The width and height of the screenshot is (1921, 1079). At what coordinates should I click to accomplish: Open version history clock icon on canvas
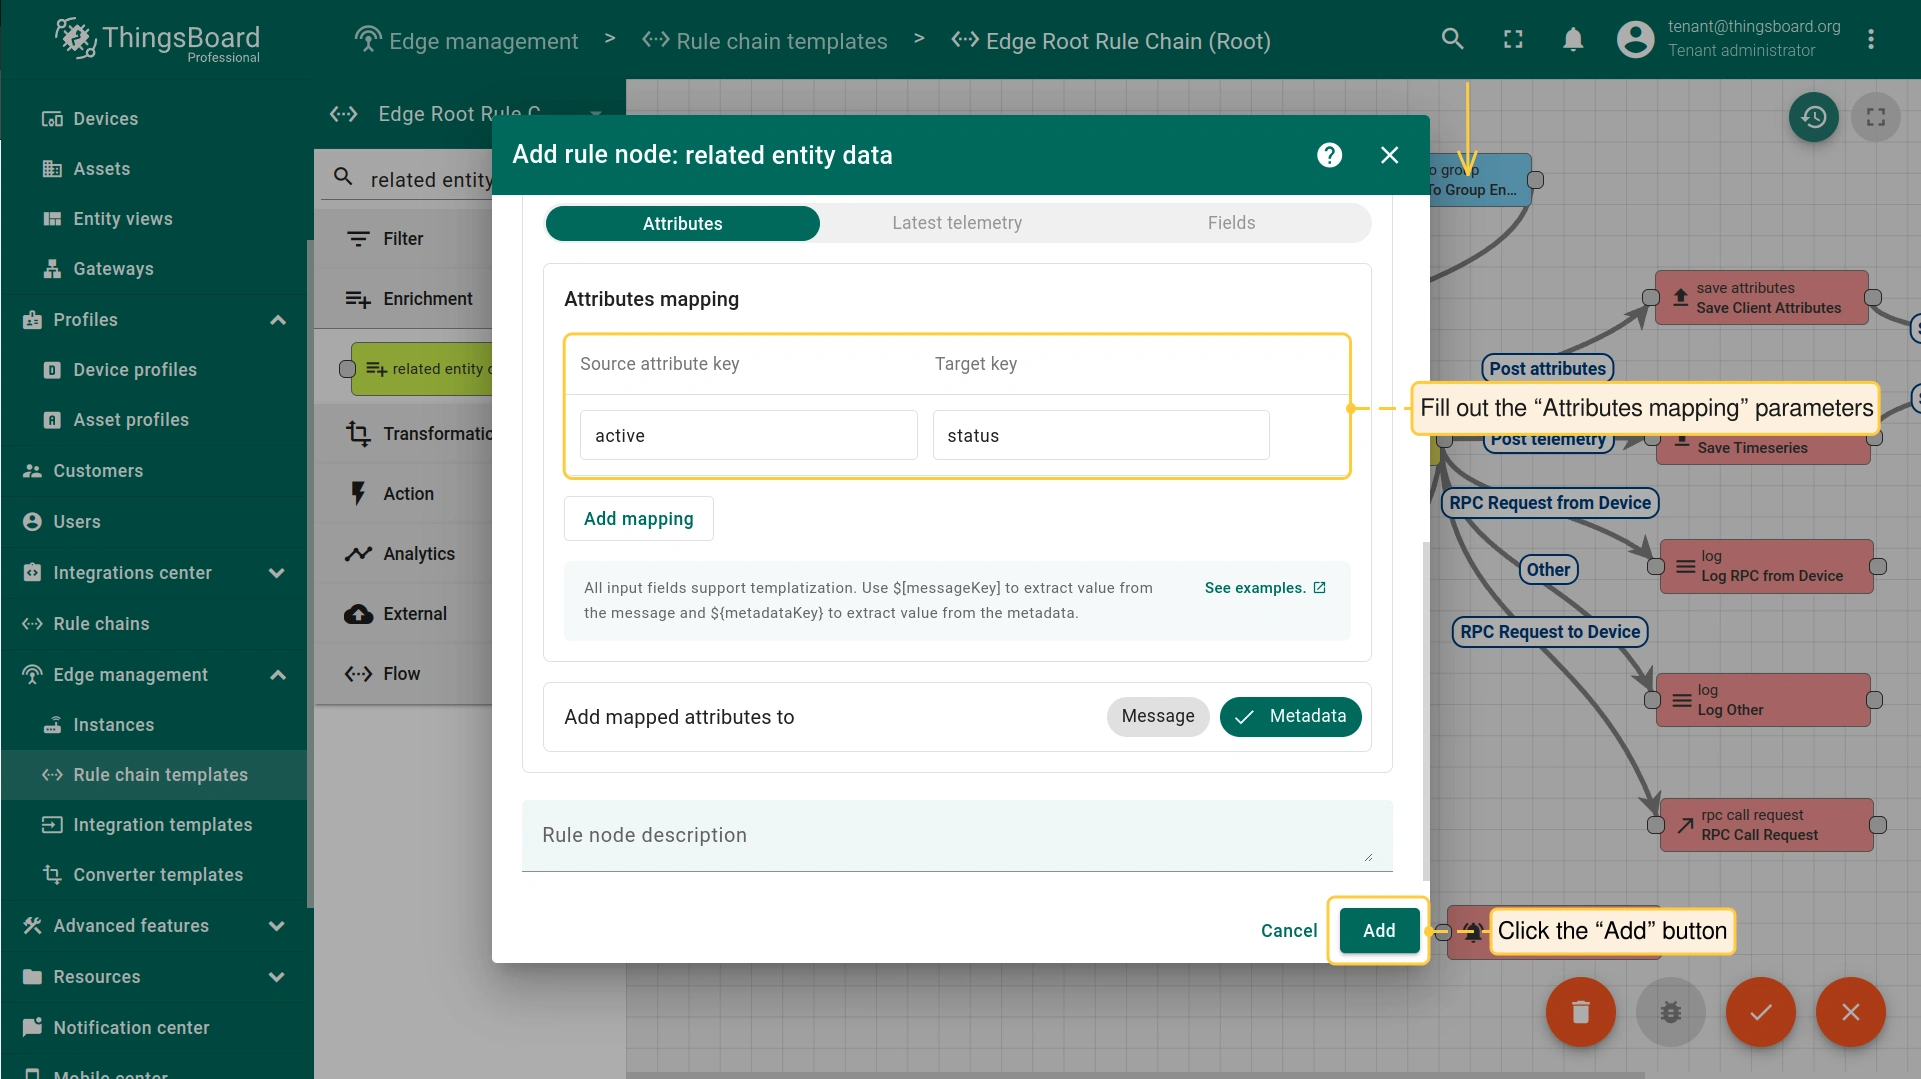(x=1813, y=117)
